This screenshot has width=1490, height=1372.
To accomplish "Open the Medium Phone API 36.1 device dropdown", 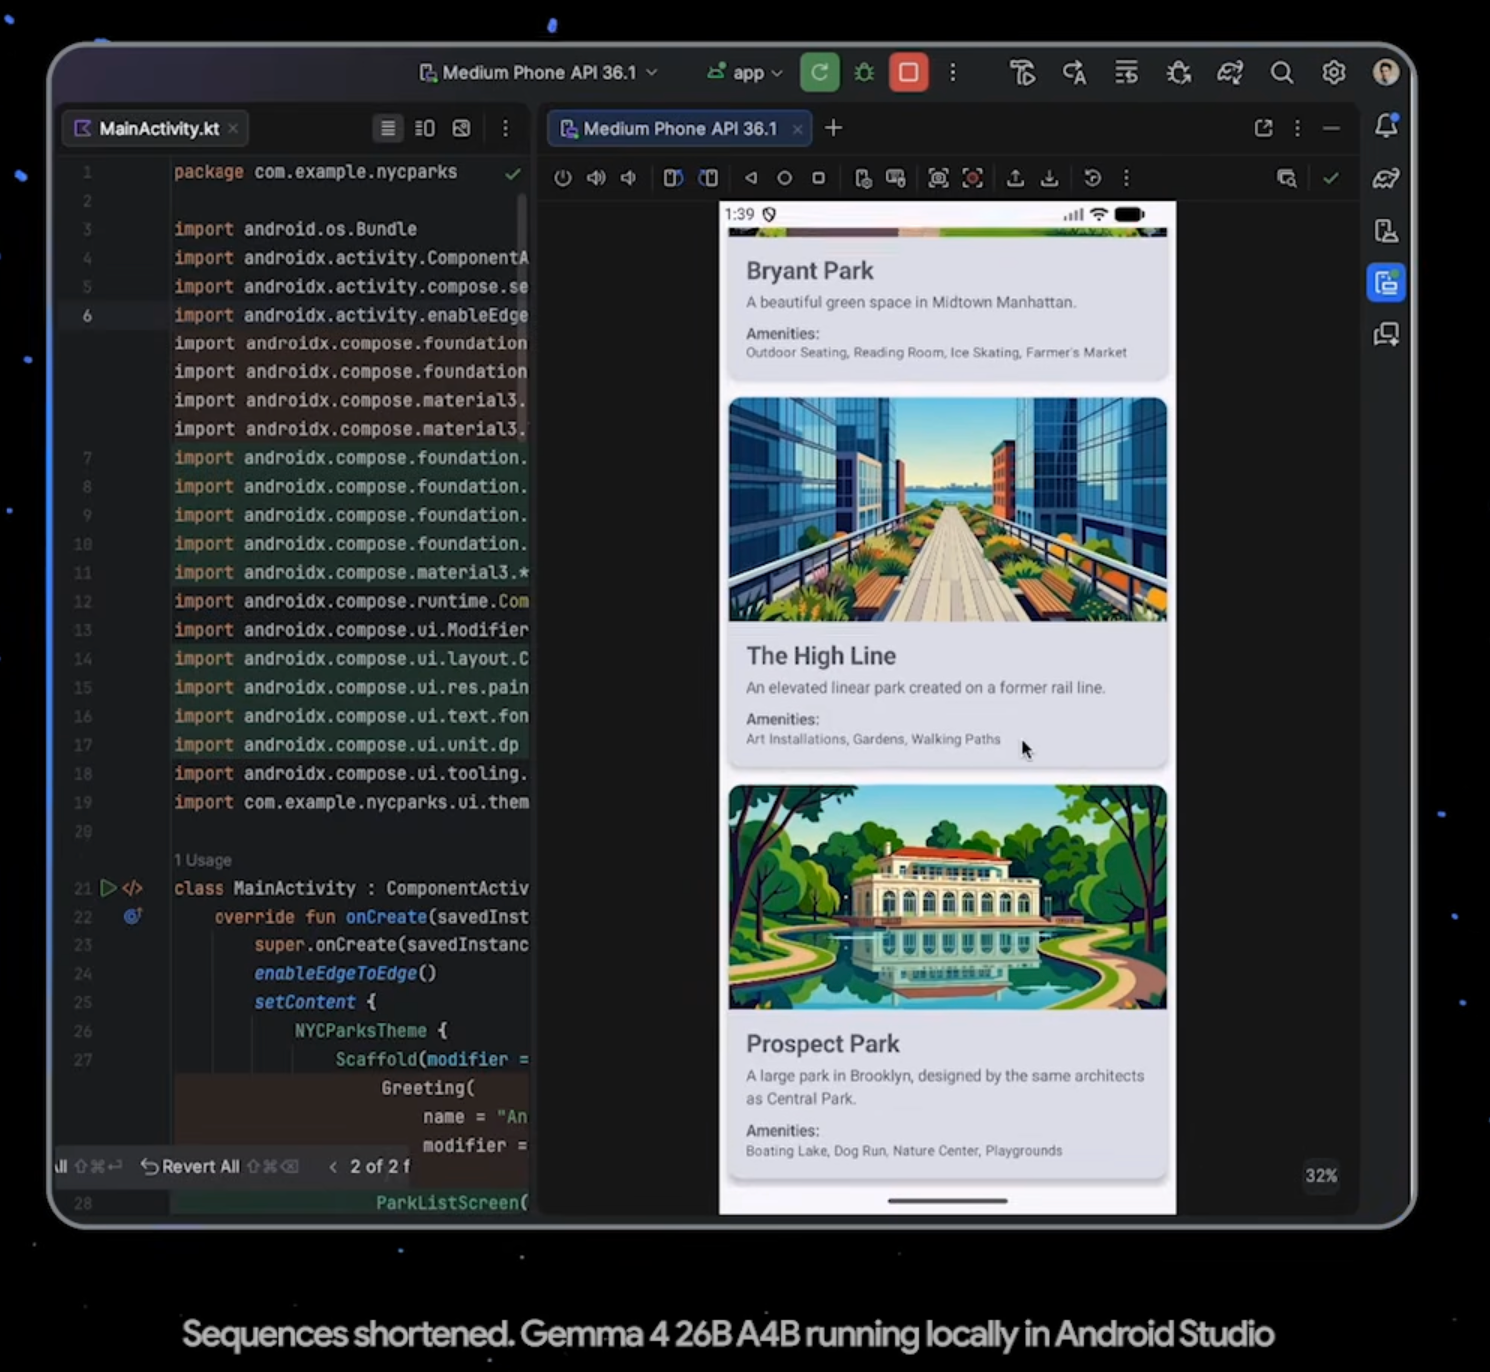I will (x=538, y=73).
